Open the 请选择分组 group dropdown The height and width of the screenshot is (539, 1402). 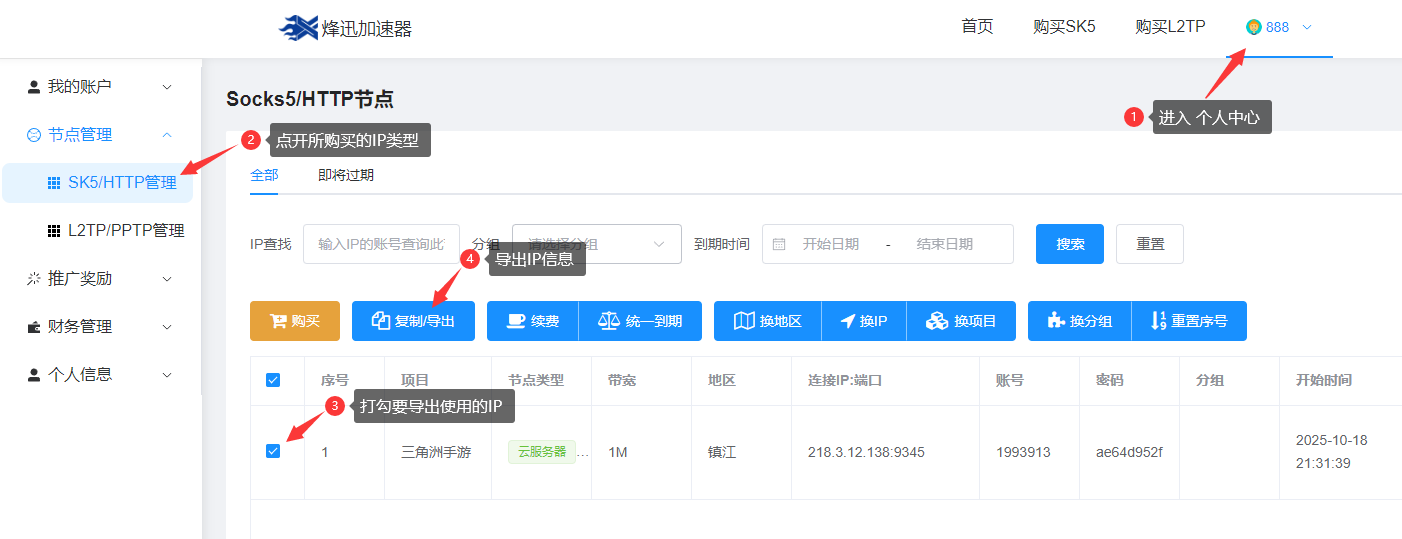[597, 244]
